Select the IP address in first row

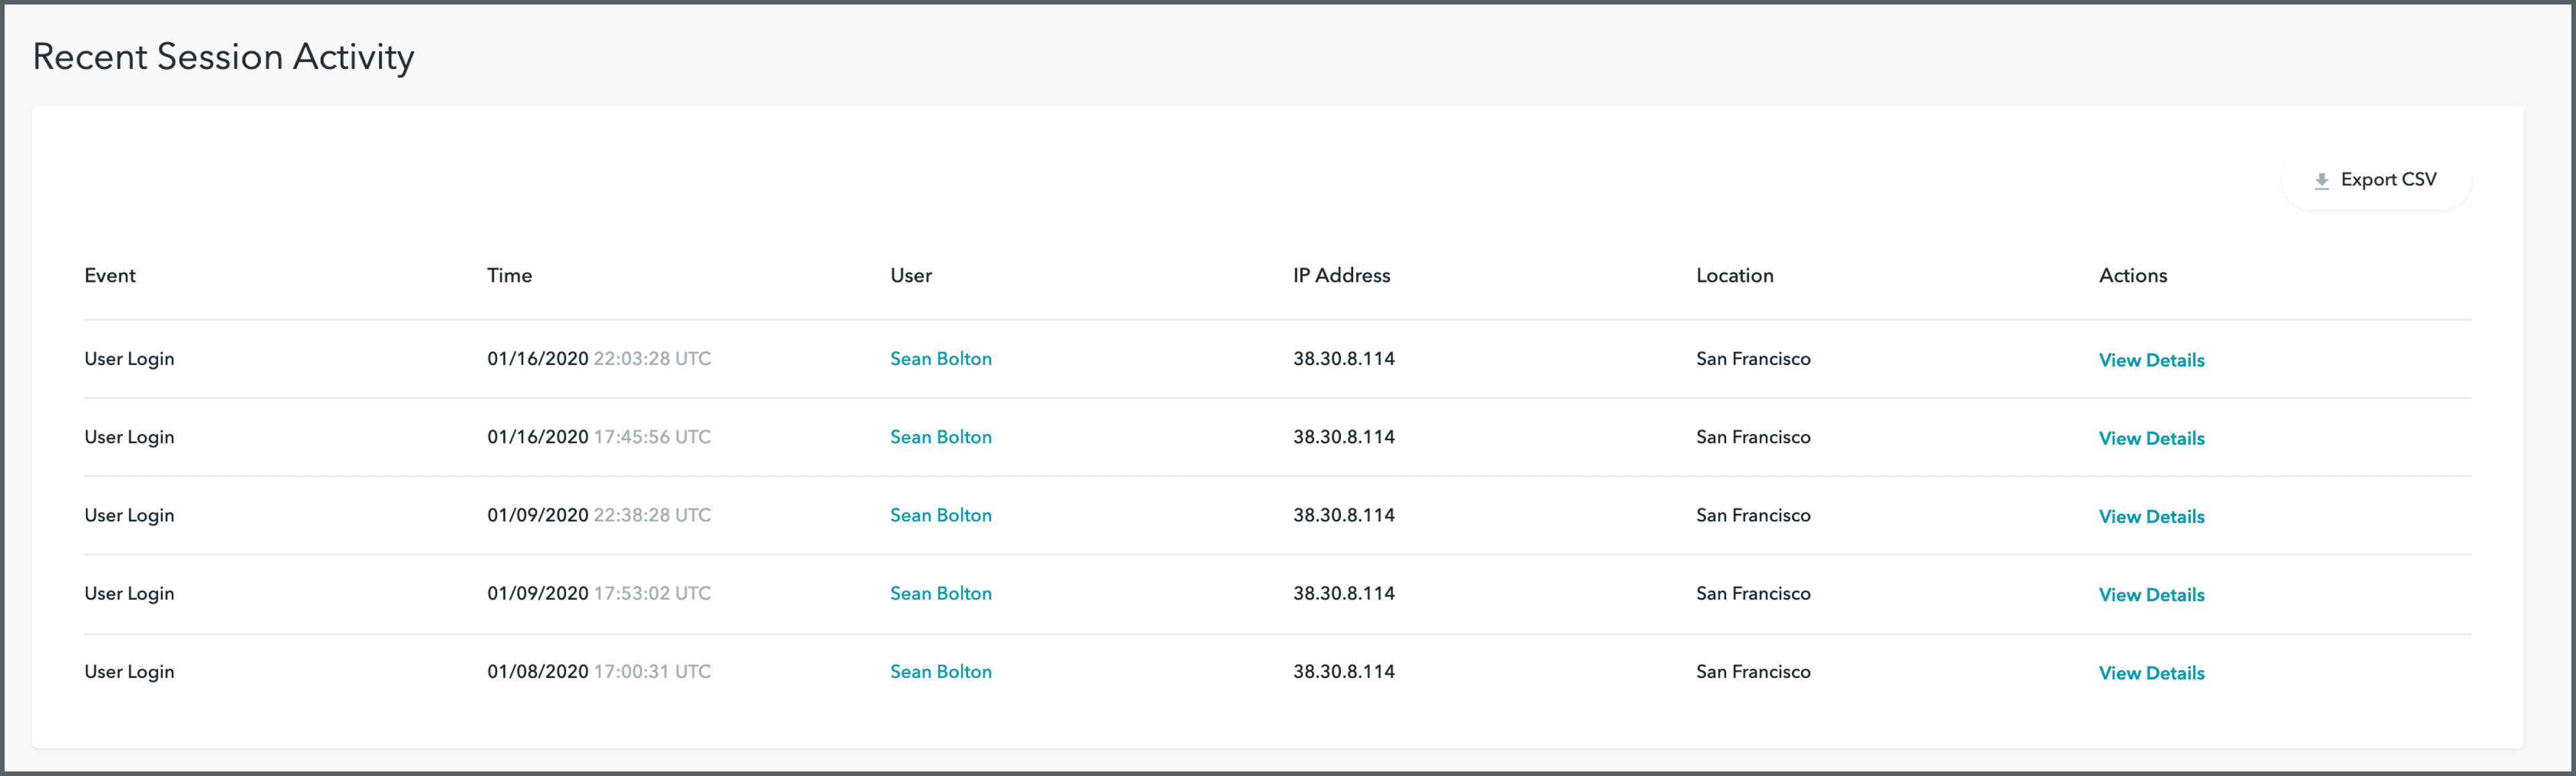pyautogui.click(x=1343, y=359)
